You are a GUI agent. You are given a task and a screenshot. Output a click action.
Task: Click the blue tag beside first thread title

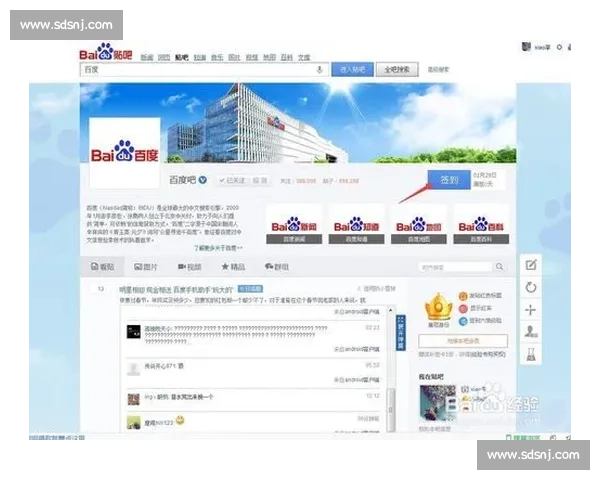(x=250, y=289)
